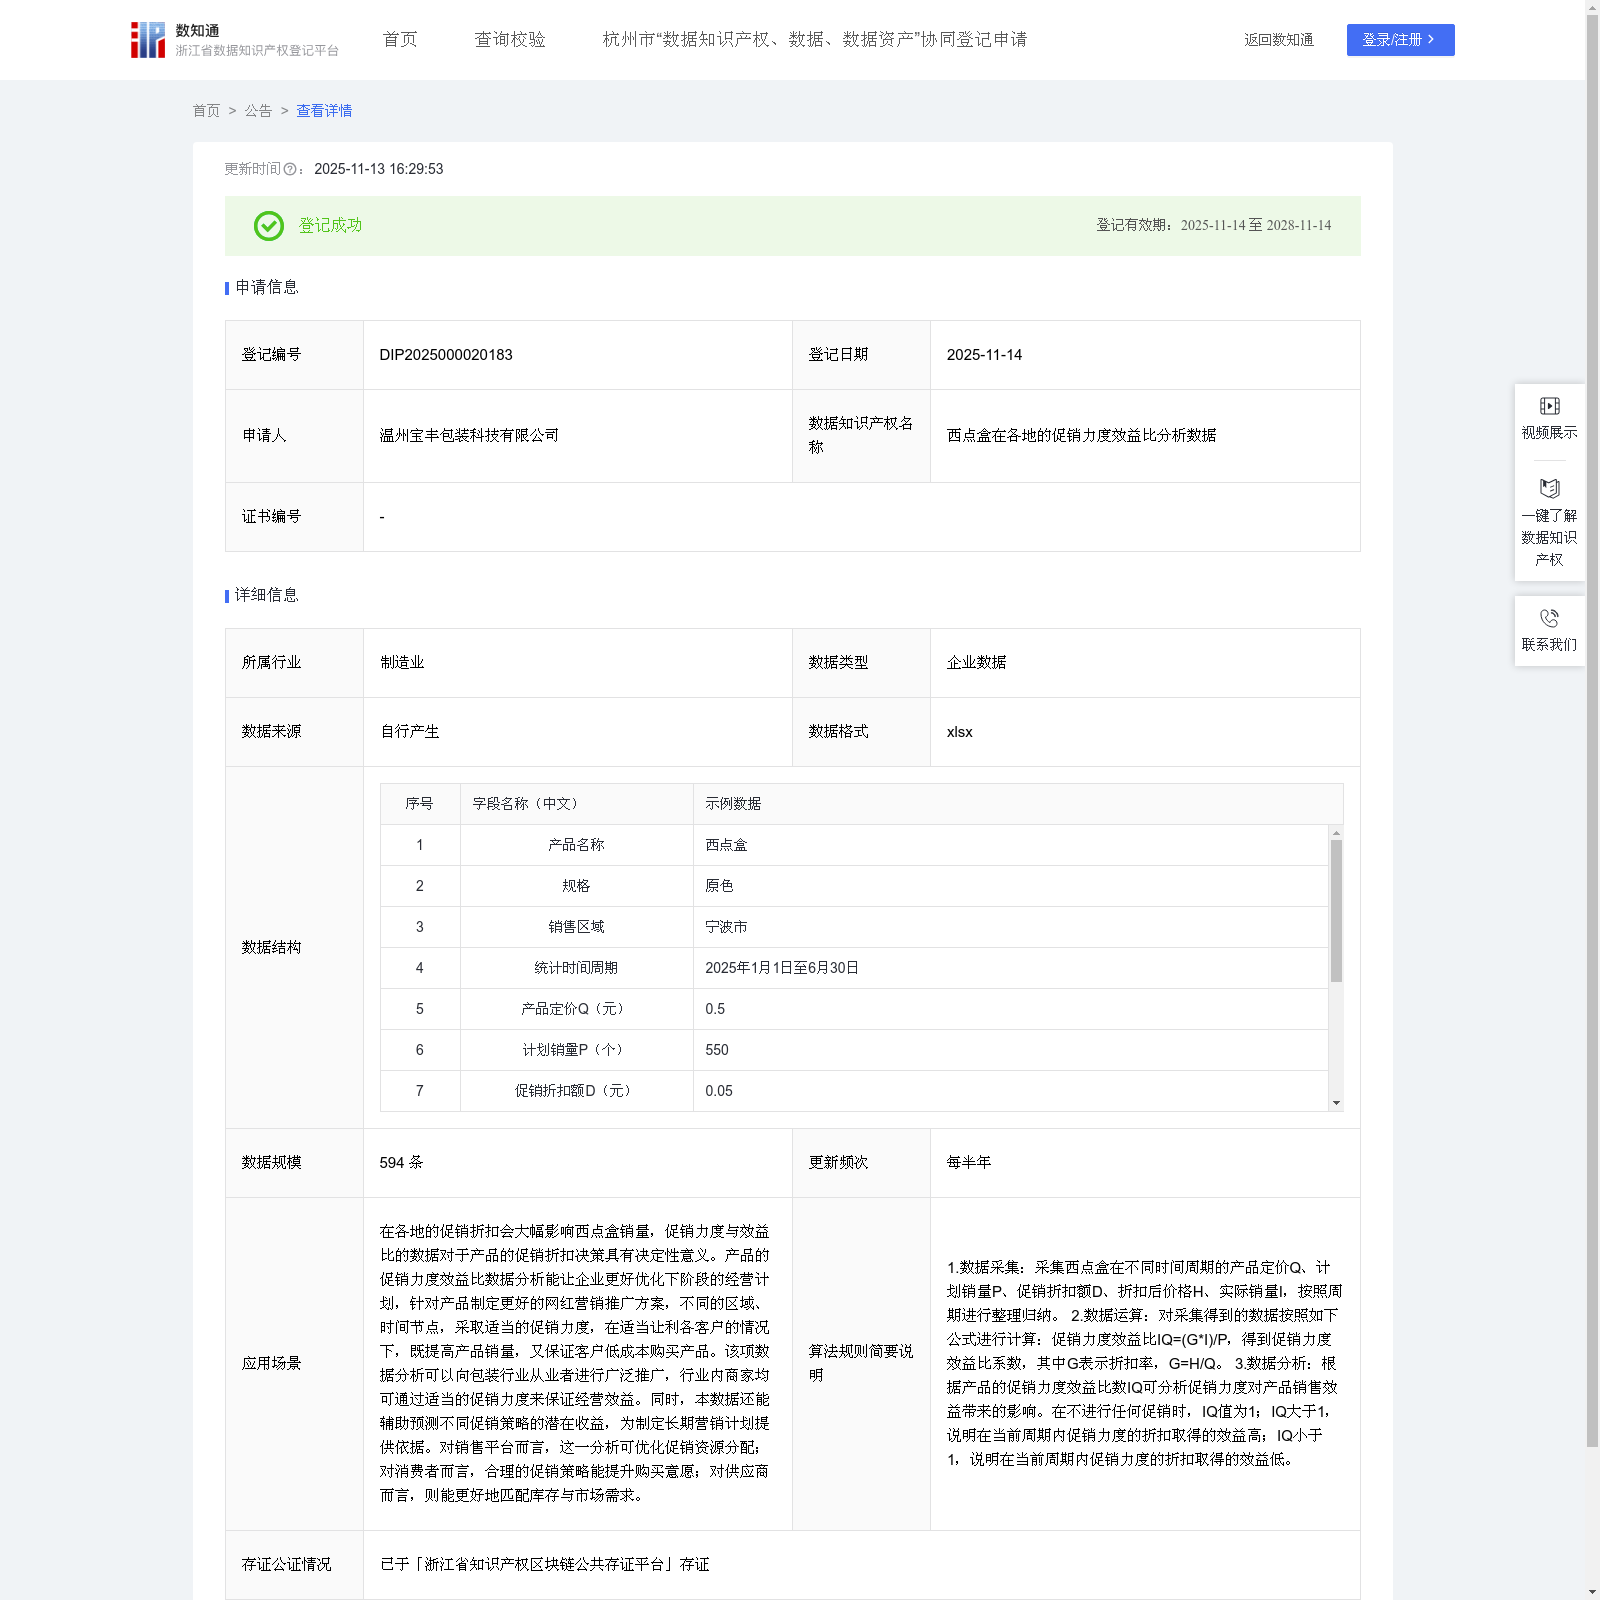1600x1600 pixels.
Task: Click the 促销折扣额D（元） field cell
Action: [576, 1091]
